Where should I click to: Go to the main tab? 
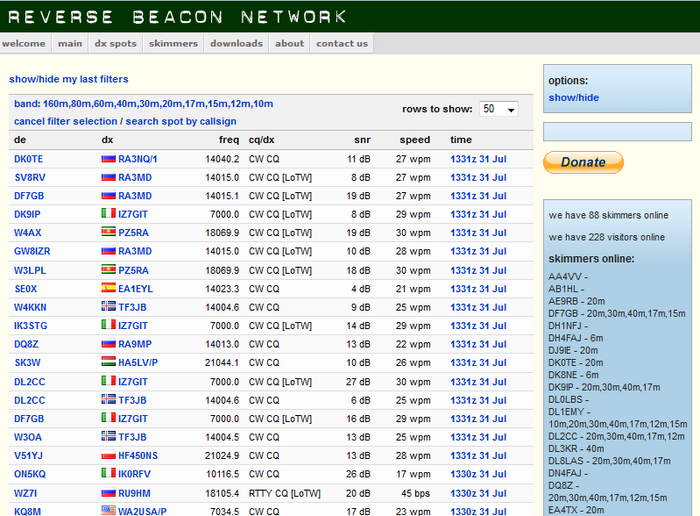pyautogui.click(x=70, y=43)
